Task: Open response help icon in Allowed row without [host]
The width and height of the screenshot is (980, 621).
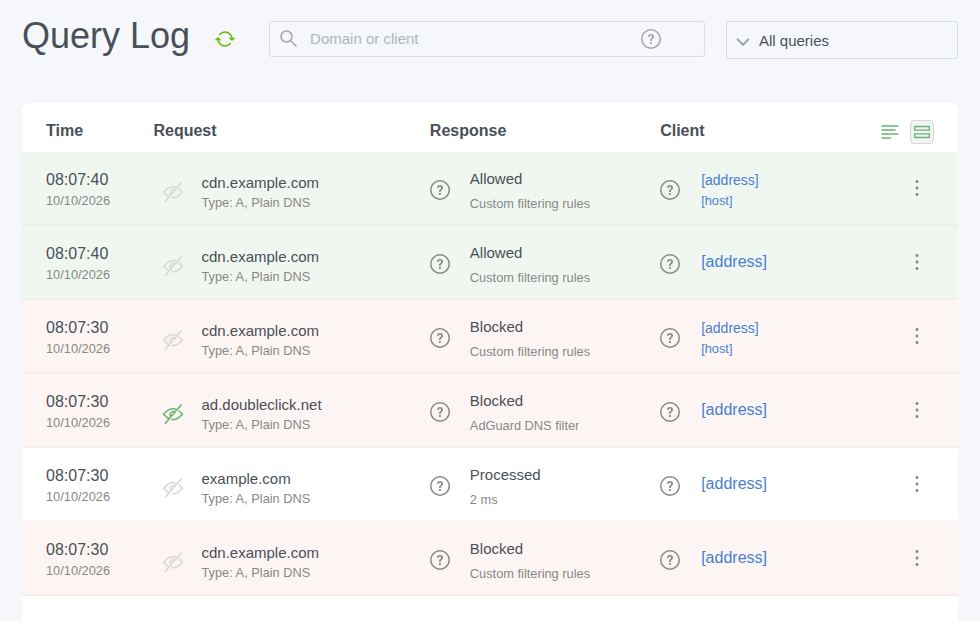Action: click(440, 264)
